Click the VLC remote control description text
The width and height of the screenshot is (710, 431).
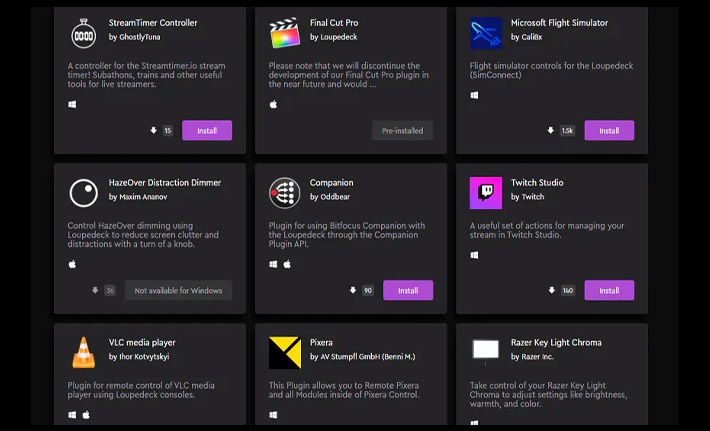click(x=141, y=390)
